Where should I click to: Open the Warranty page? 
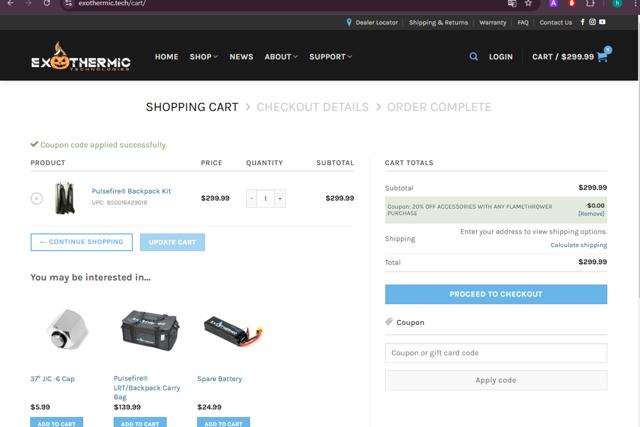pos(493,22)
